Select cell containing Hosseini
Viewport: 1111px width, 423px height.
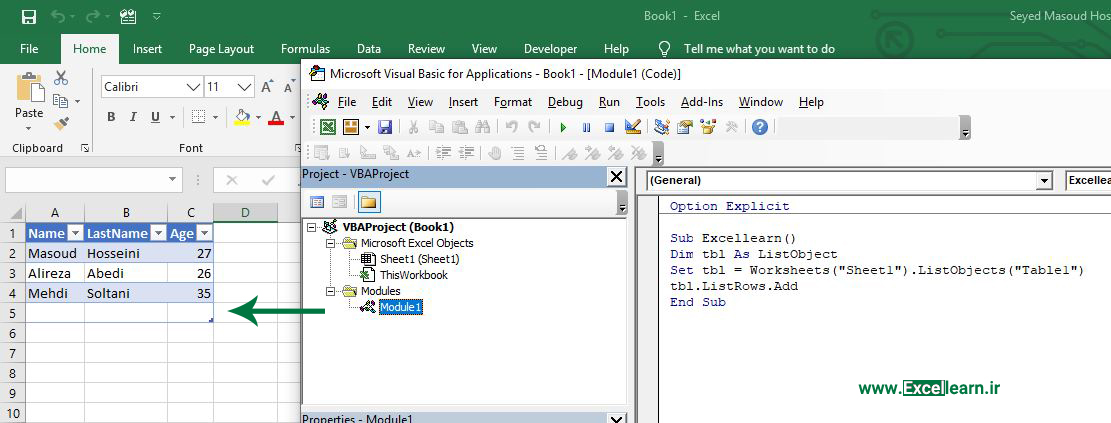pos(126,253)
